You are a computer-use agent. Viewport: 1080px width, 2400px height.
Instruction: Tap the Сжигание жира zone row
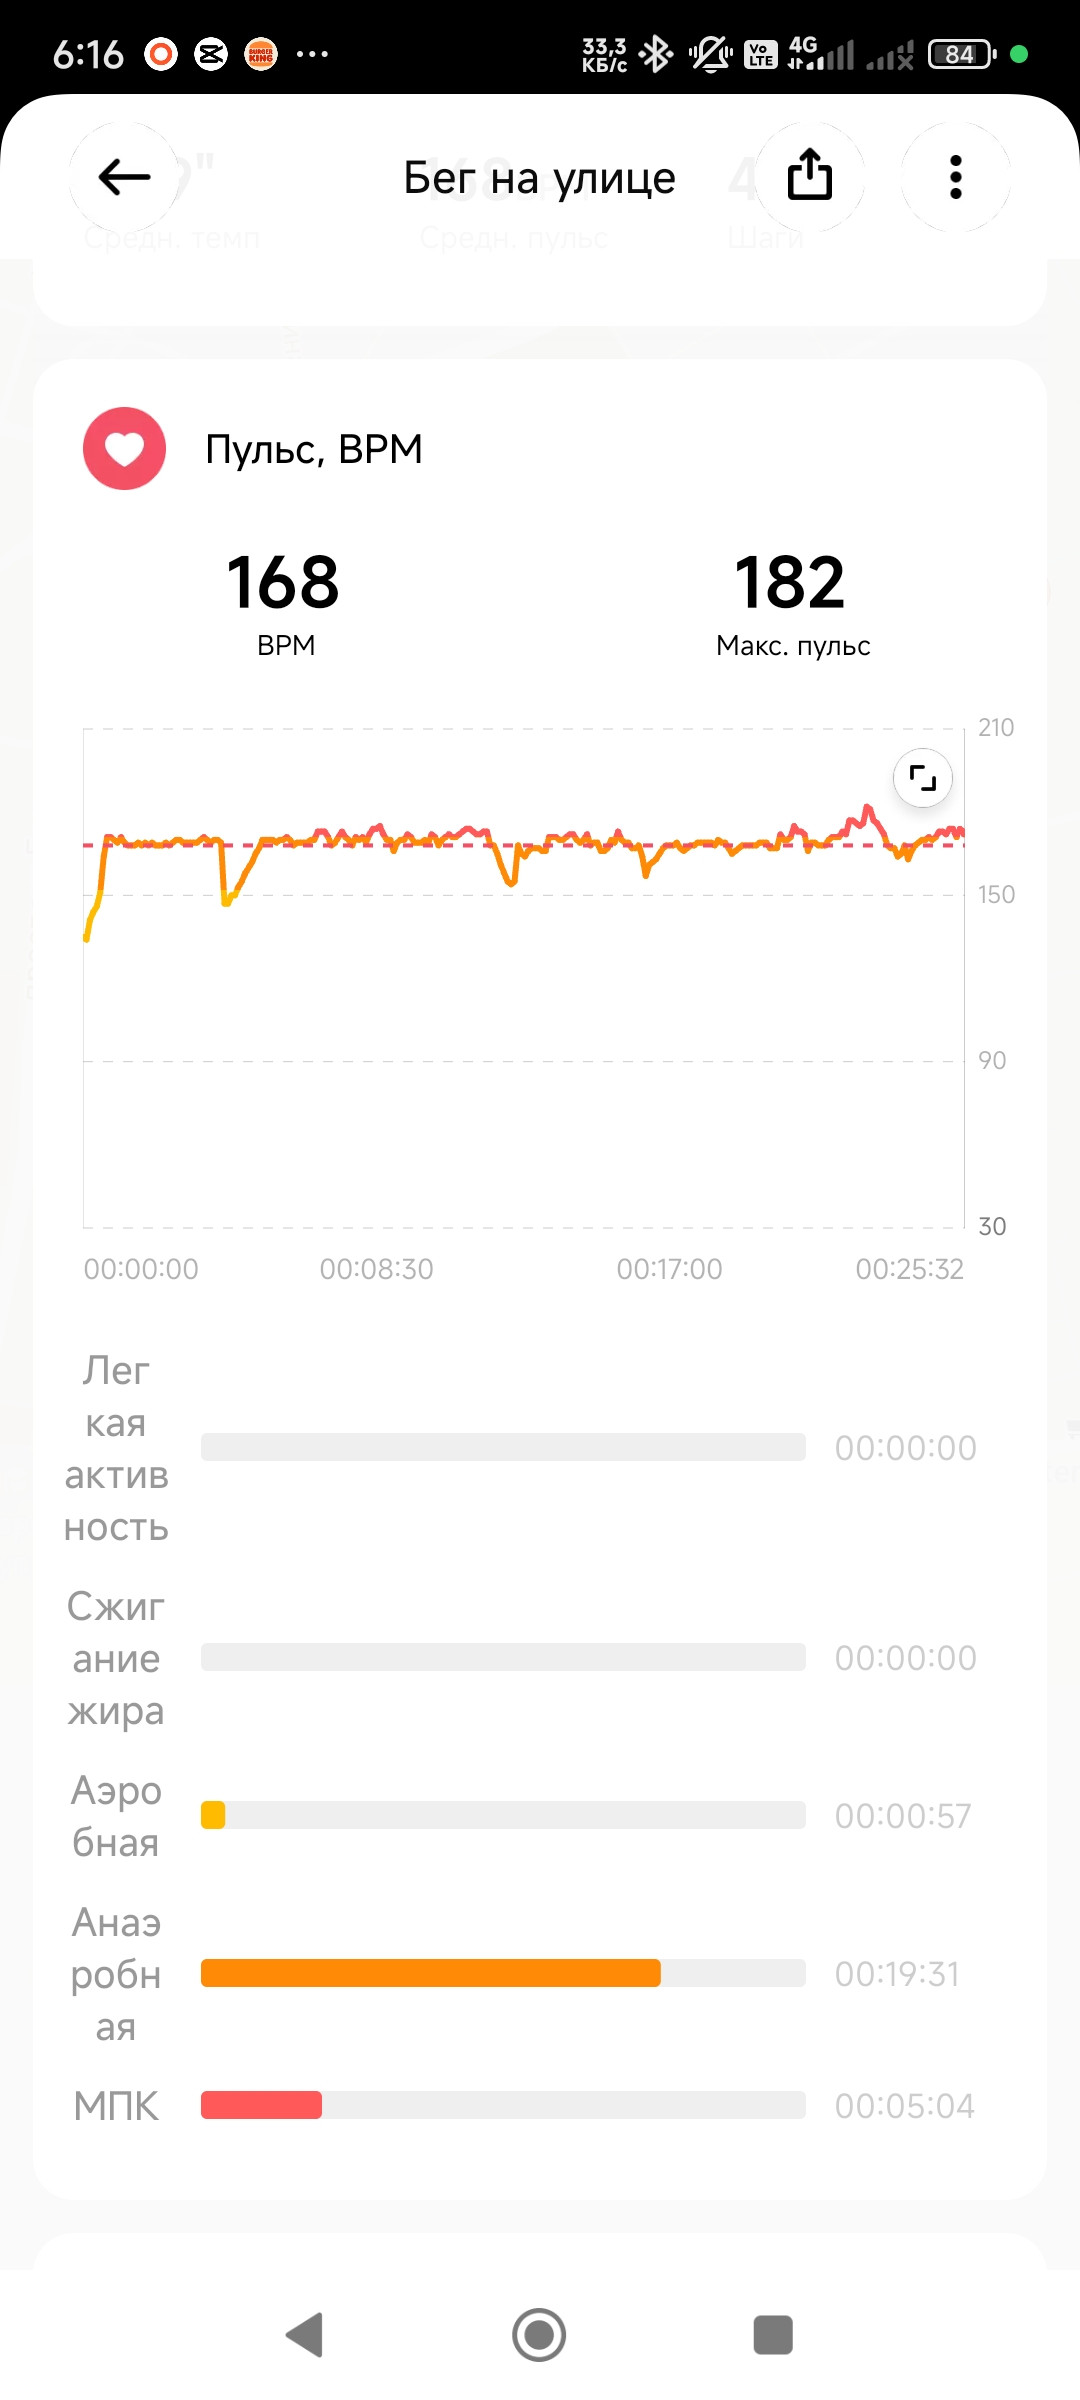point(520,1658)
